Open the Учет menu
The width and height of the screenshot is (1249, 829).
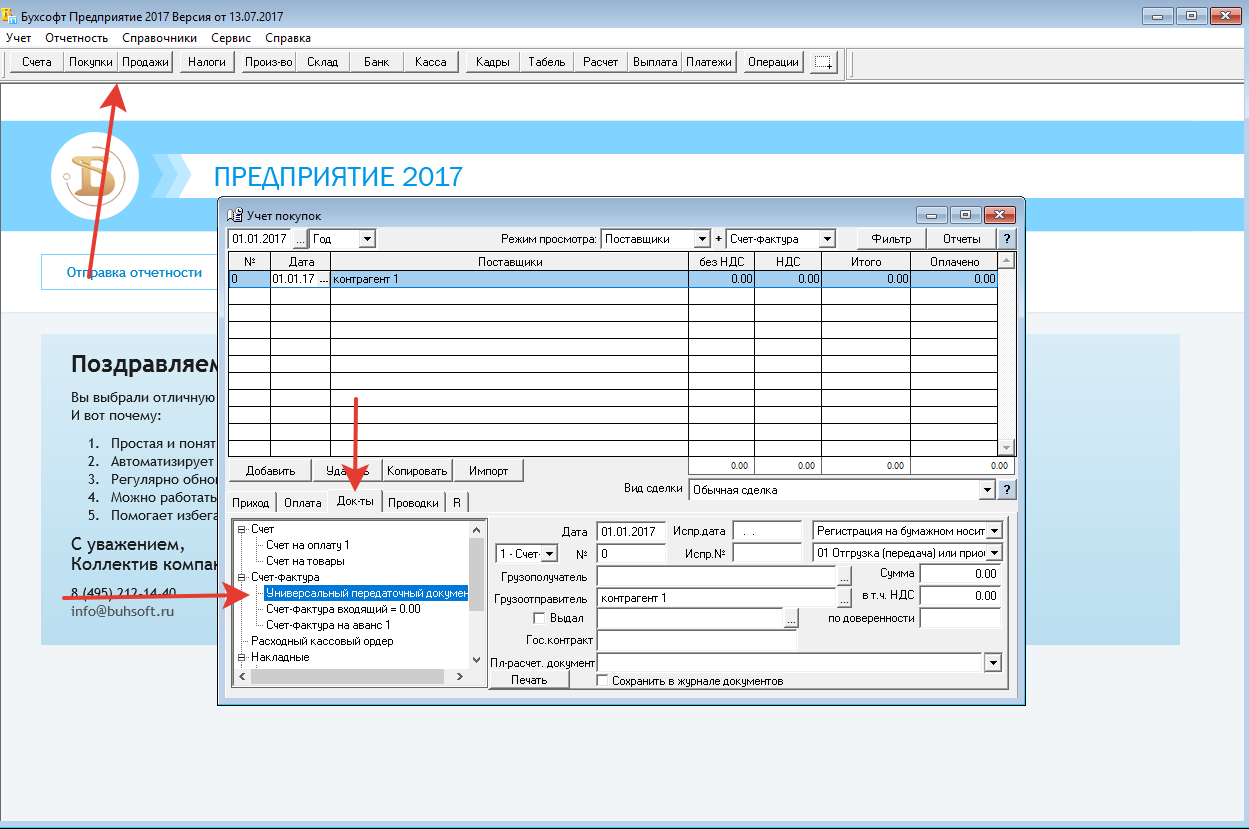(x=19, y=38)
